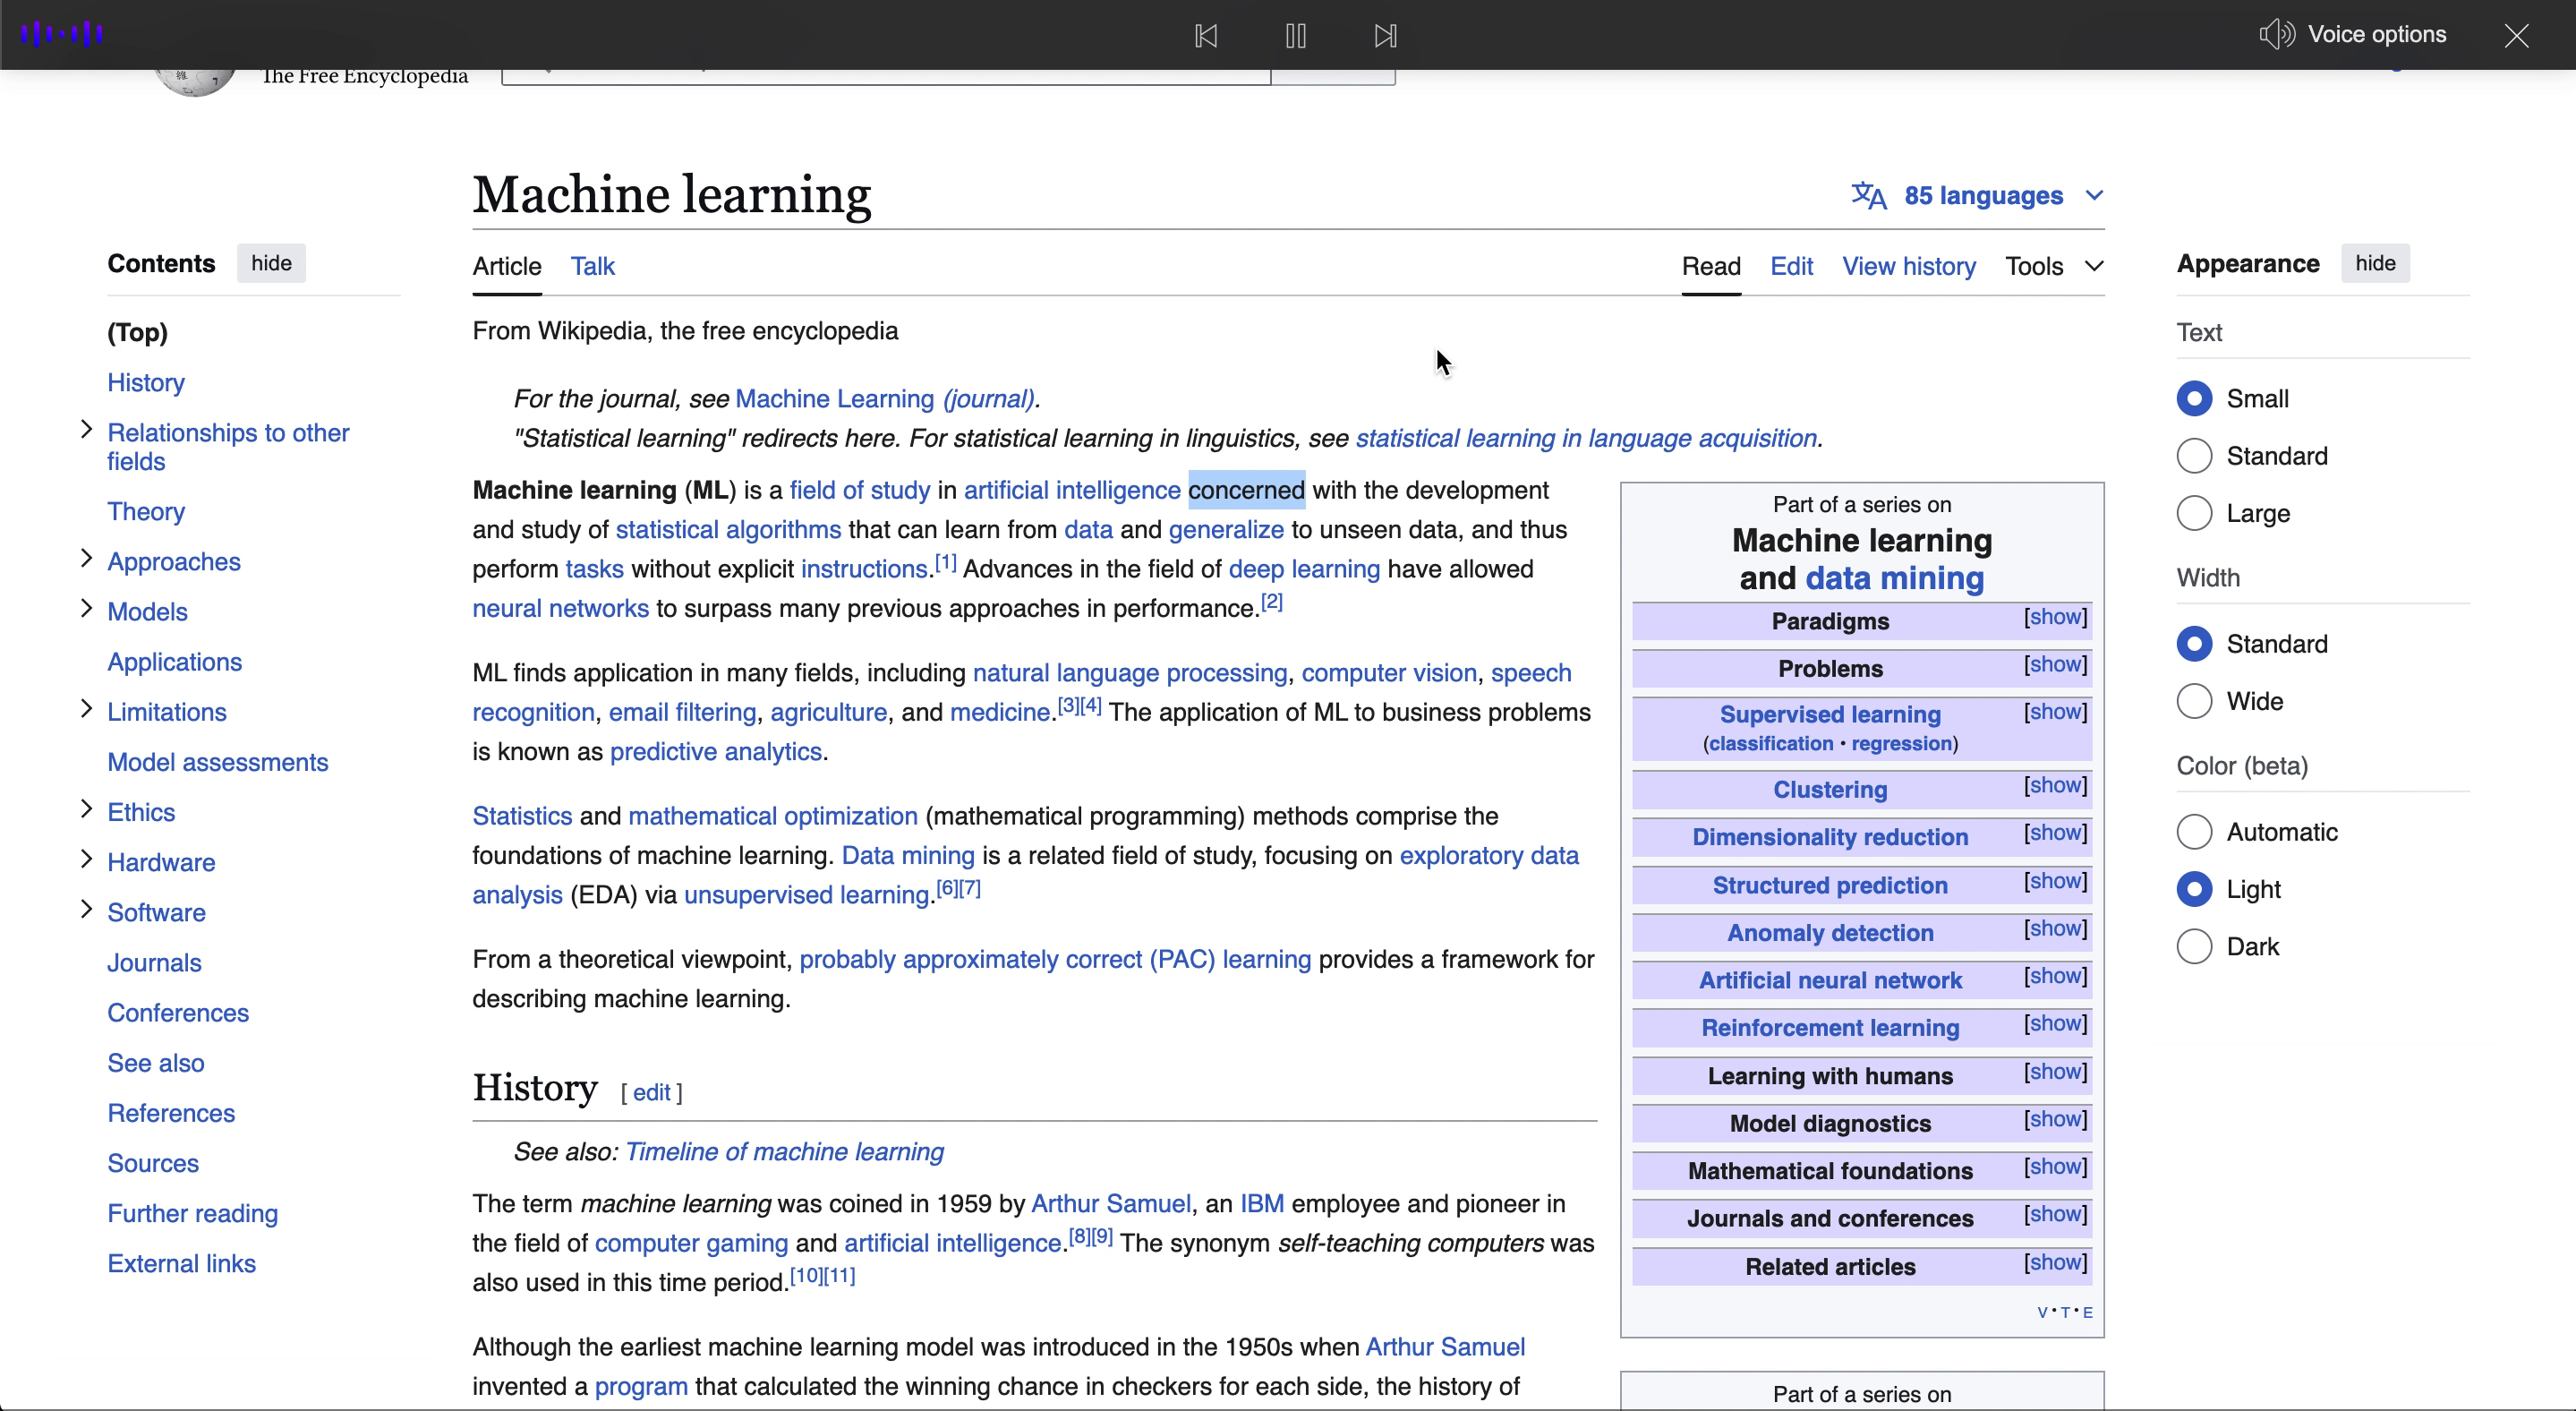
Task: Open the predictive analytics link
Action: pyautogui.click(x=716, y=752)
